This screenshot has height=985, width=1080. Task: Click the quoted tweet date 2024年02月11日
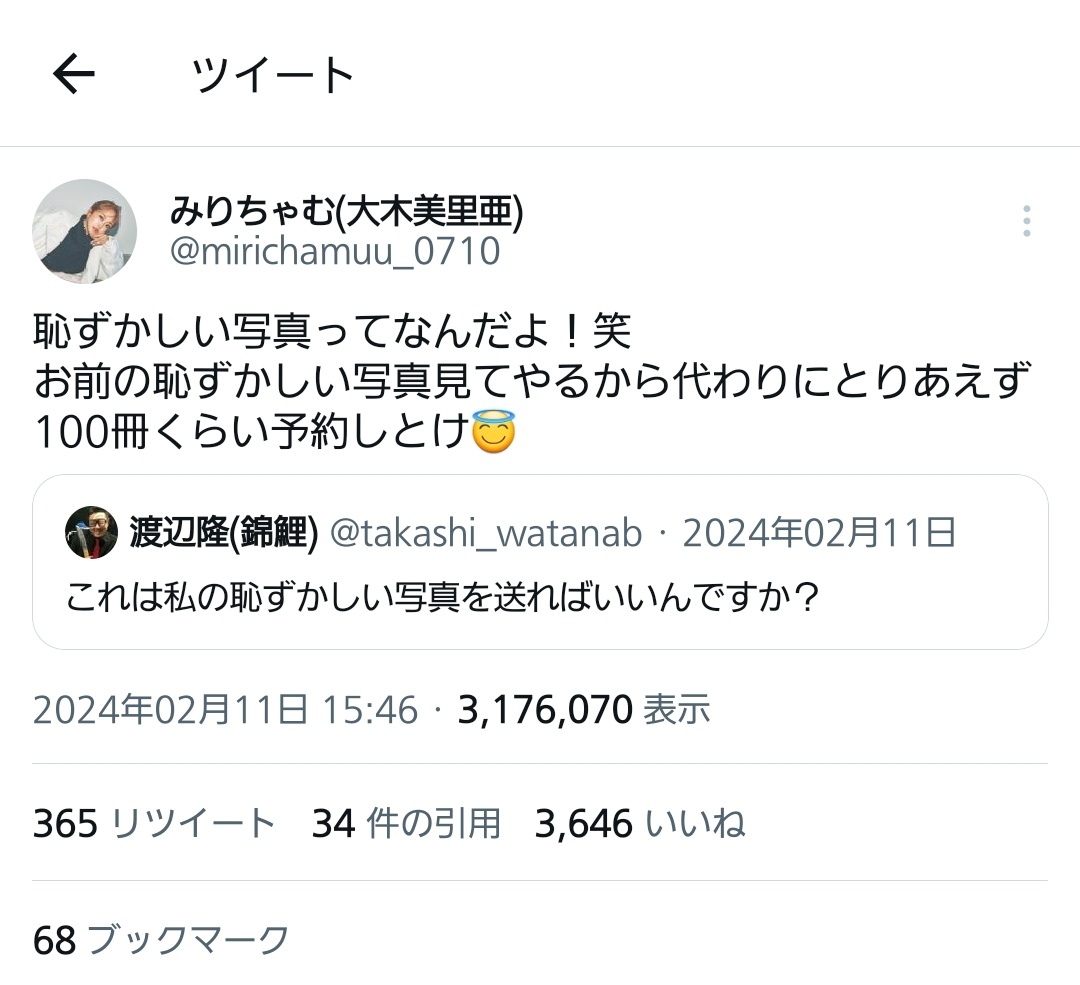coord(819,533)
